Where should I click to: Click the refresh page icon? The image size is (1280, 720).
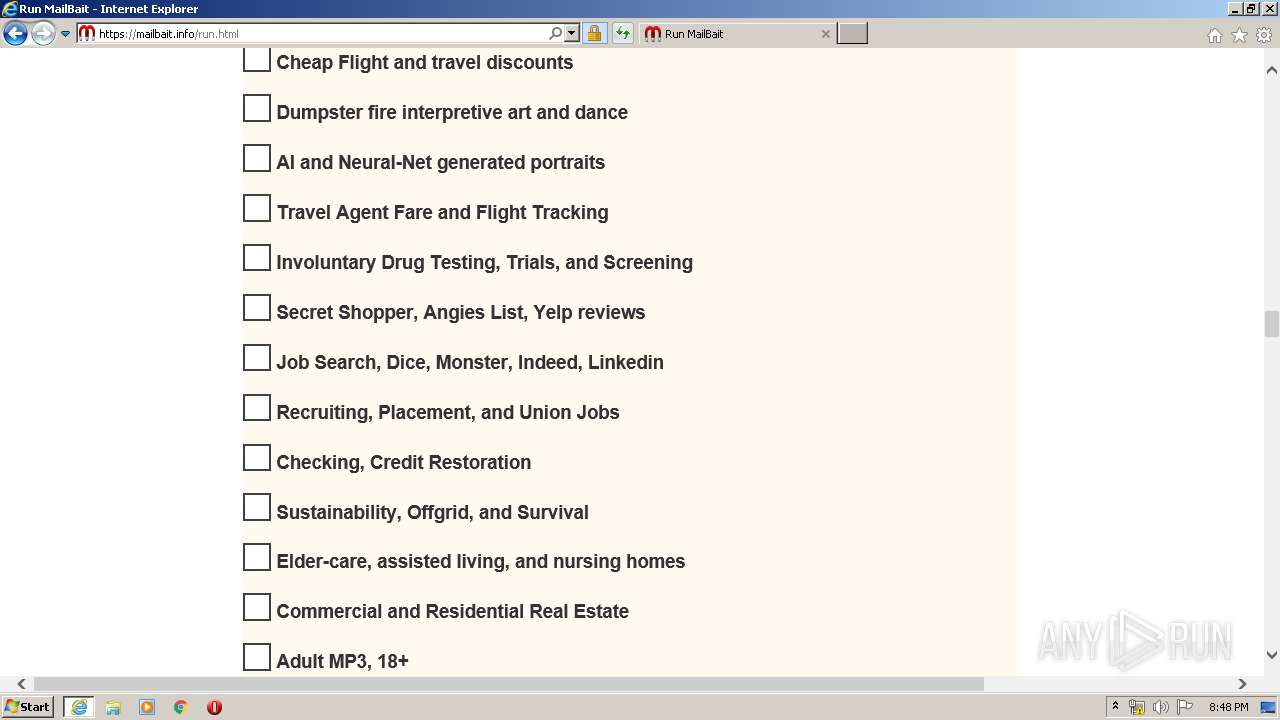623,34
